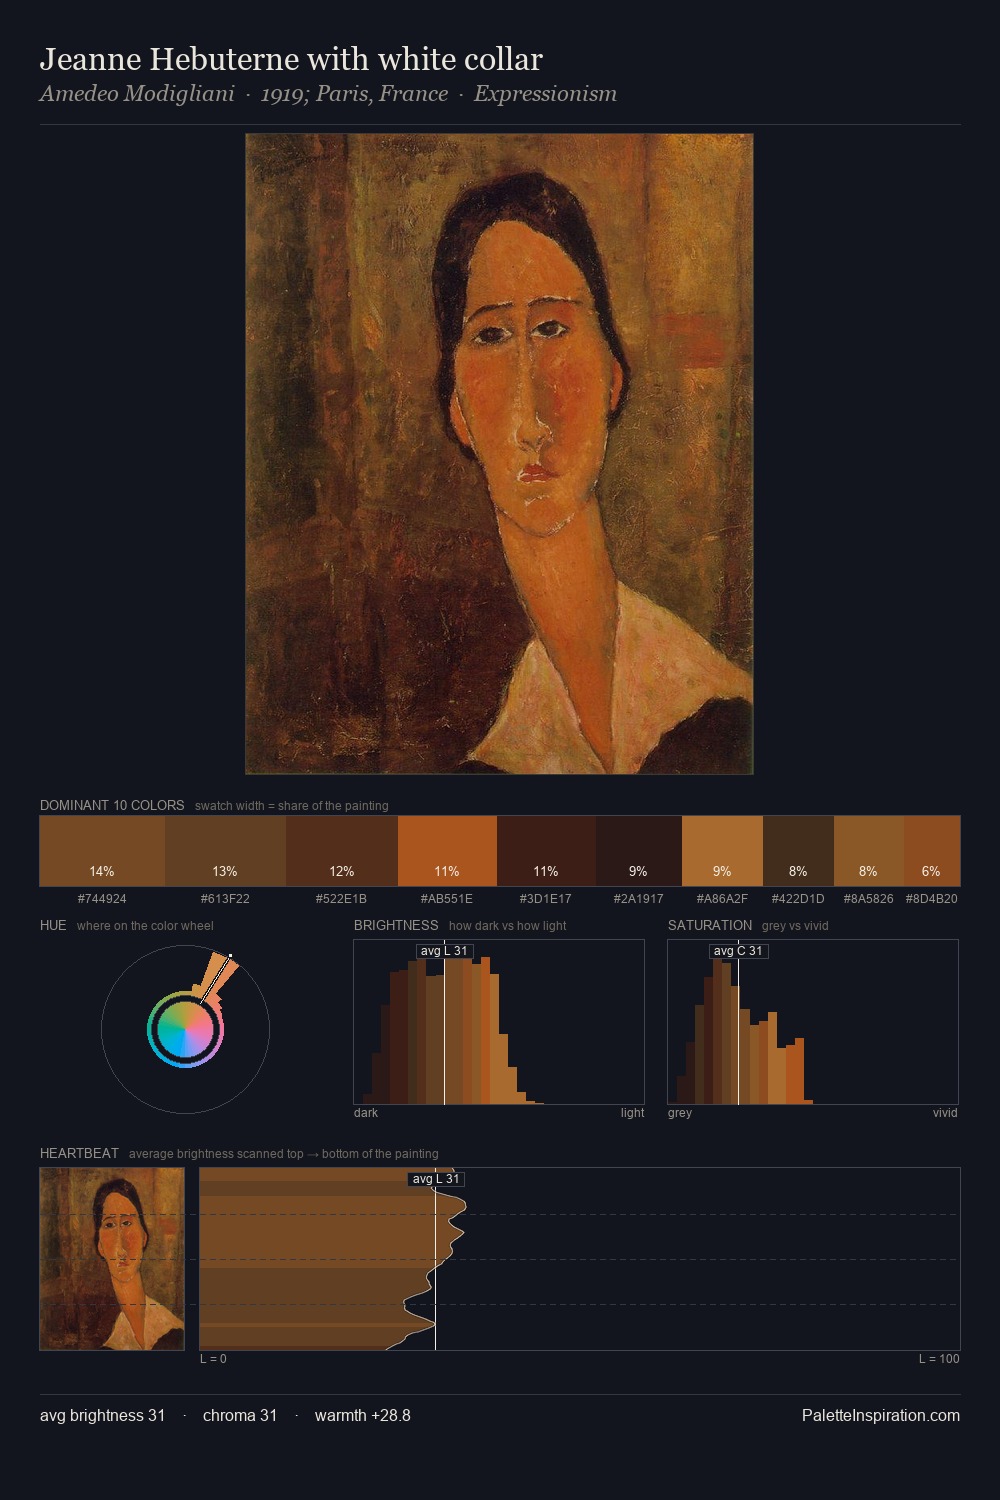The height and width of the screenshot is (1500, 1000).
Task: Click the 'warmth +28.8' footer text
Action: pos(363,1415)
